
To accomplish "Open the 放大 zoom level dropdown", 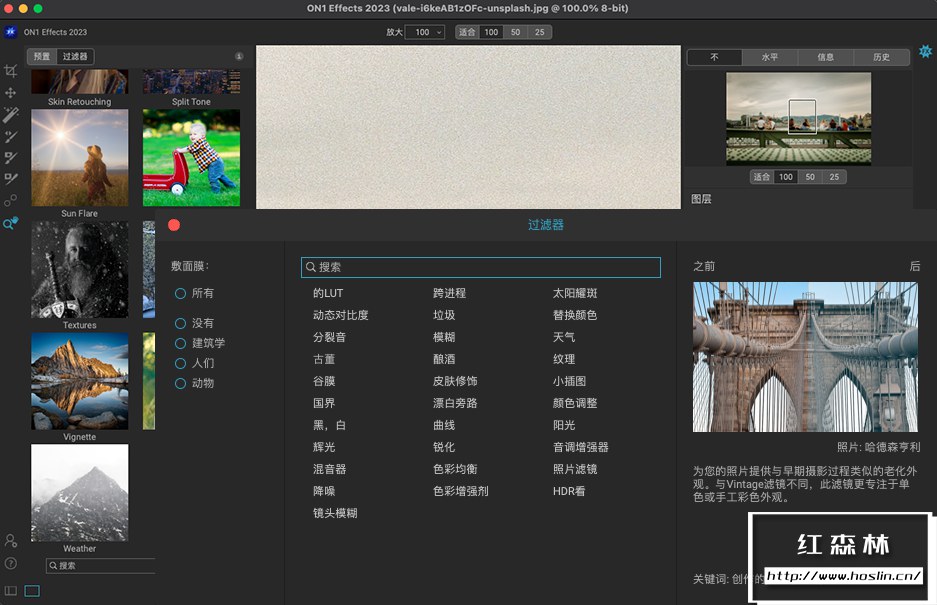I will click(x=424, y=32).
